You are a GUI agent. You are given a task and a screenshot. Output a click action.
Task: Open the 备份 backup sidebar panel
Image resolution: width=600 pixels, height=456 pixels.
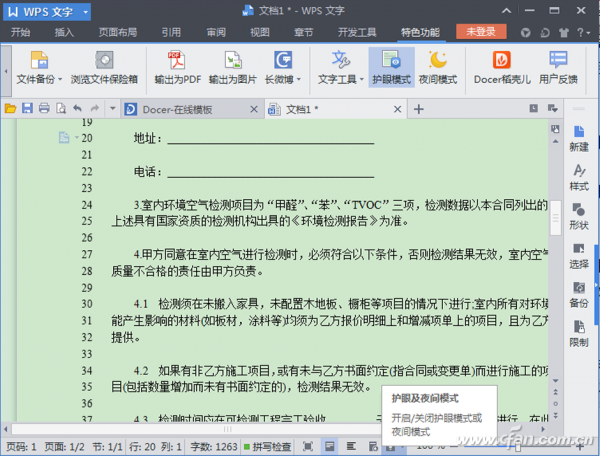[579, 293]
